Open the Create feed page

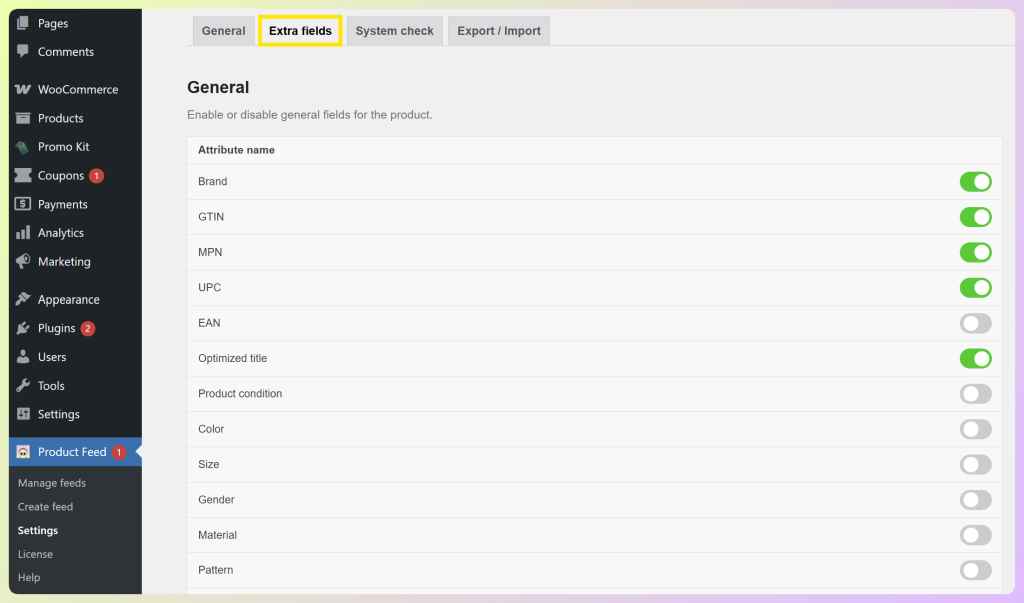click(x=45, y=507)
